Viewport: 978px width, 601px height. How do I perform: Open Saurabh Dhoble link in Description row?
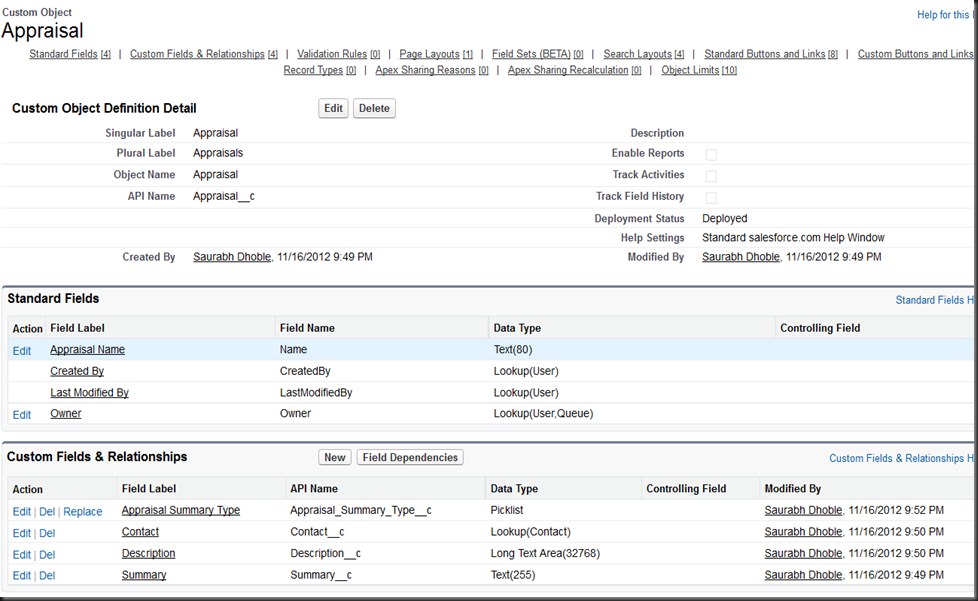coord(803,554)
